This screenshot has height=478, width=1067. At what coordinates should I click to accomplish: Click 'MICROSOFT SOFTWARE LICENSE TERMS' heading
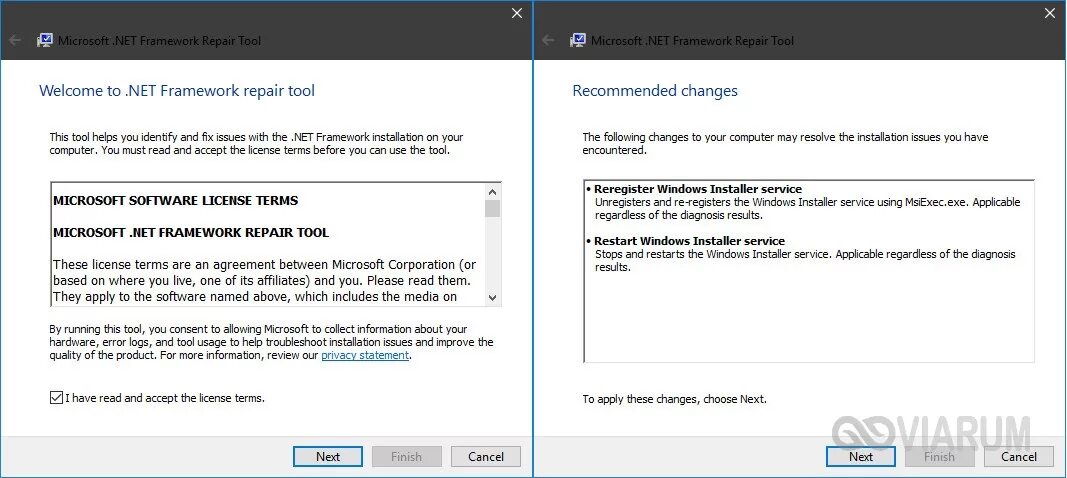click(x=176, y=201)
